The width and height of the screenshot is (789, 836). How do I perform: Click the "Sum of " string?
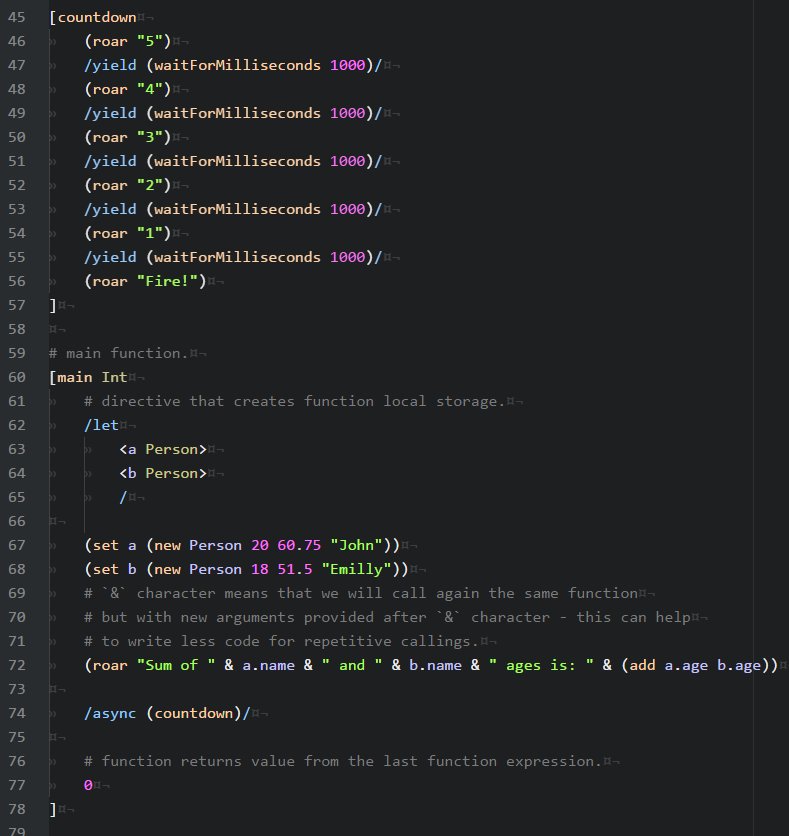pos(176,665)
